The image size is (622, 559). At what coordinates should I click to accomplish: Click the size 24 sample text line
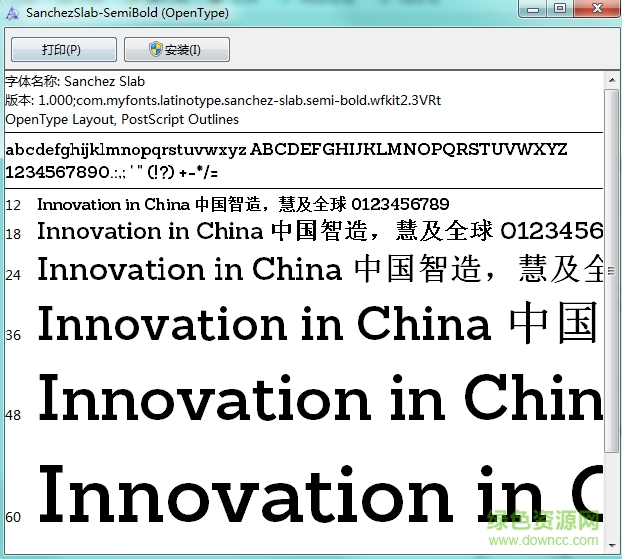tap(320, 269)
